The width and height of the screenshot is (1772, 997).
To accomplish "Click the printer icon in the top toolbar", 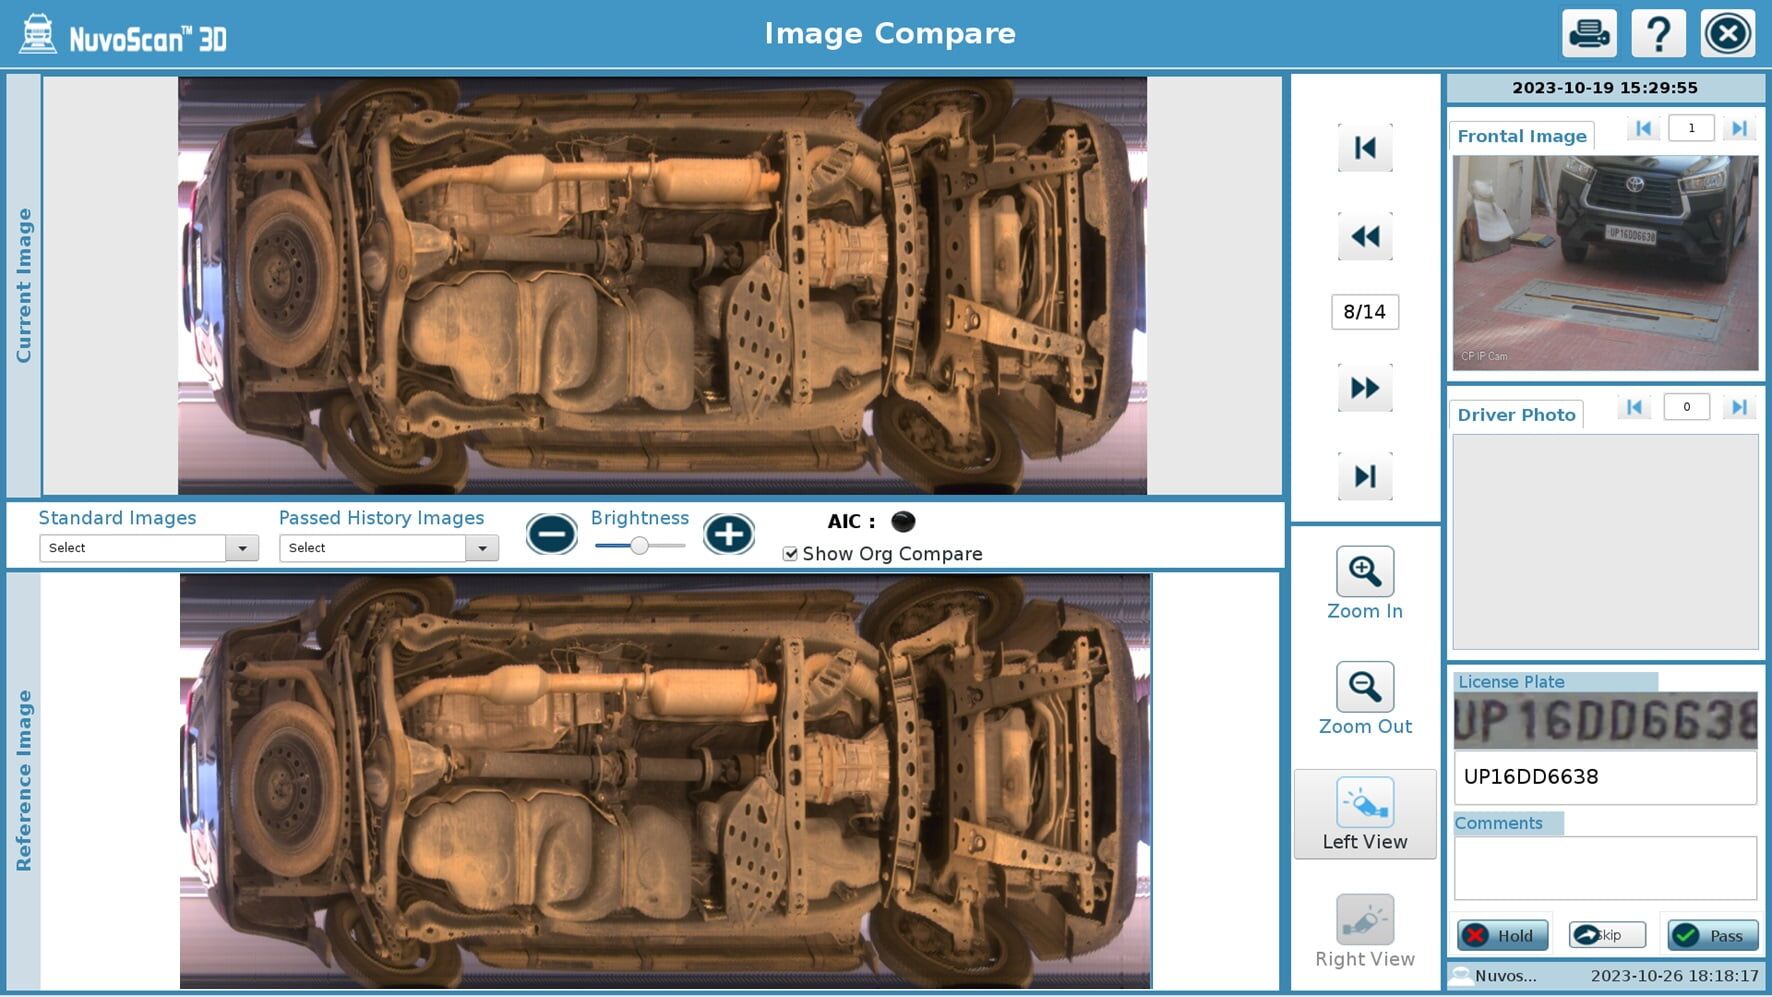I will pos(1588,32).
